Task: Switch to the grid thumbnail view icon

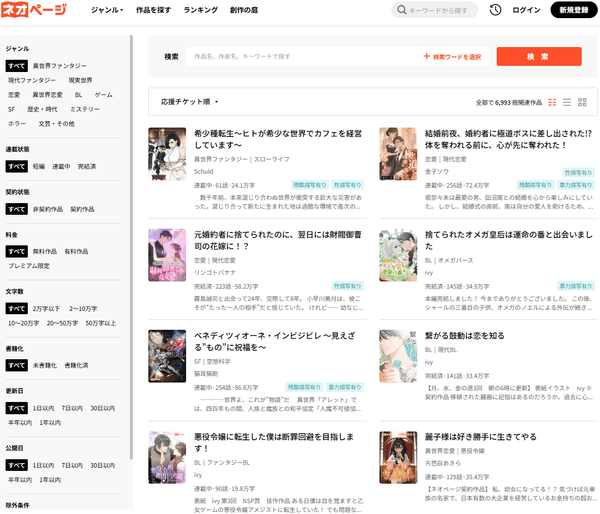Action: pyautogui.click(x=583, y=102)
